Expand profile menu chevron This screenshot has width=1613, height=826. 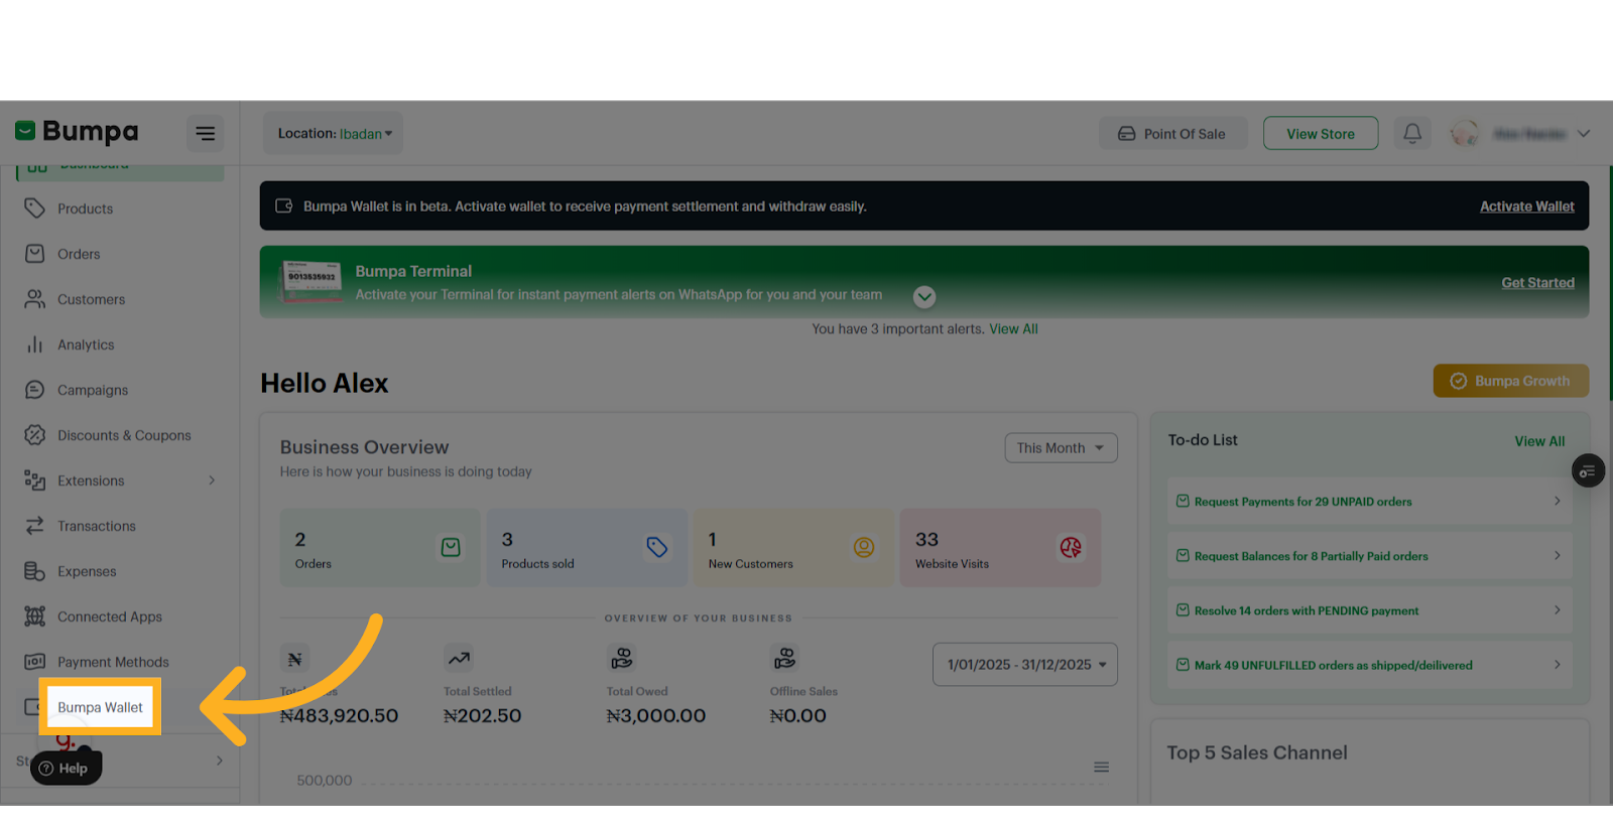(1584, 133)
